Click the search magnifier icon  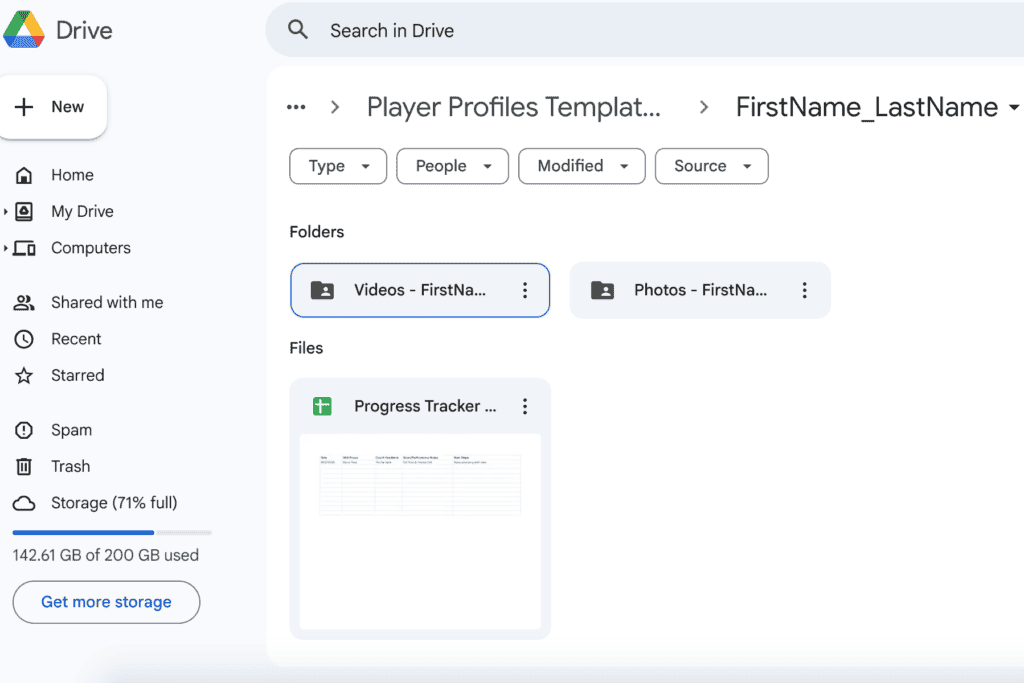[298, 30]
